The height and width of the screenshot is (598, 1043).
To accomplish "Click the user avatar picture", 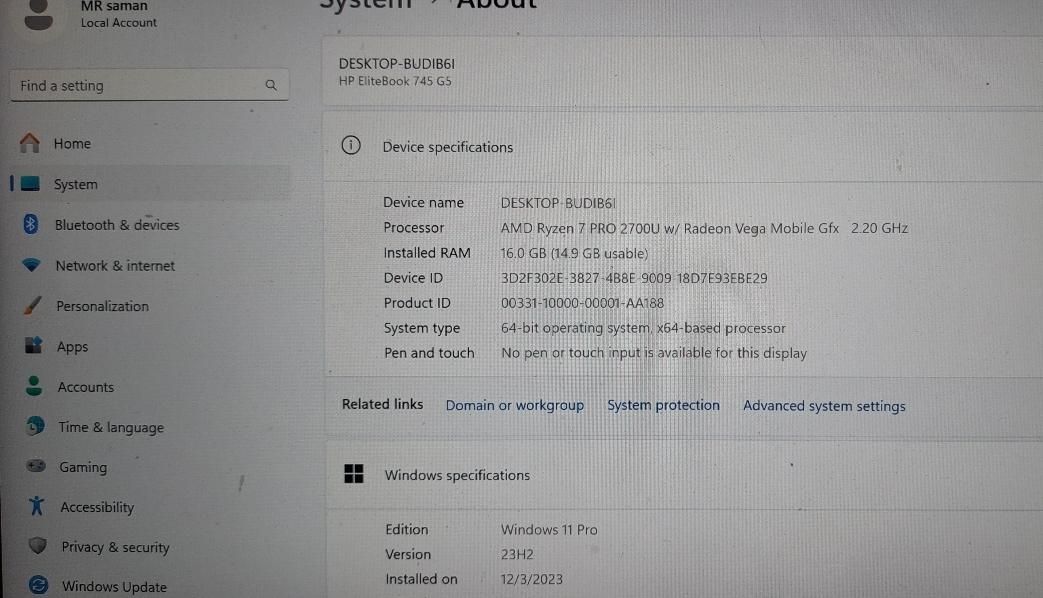I will tap(39, 15).
